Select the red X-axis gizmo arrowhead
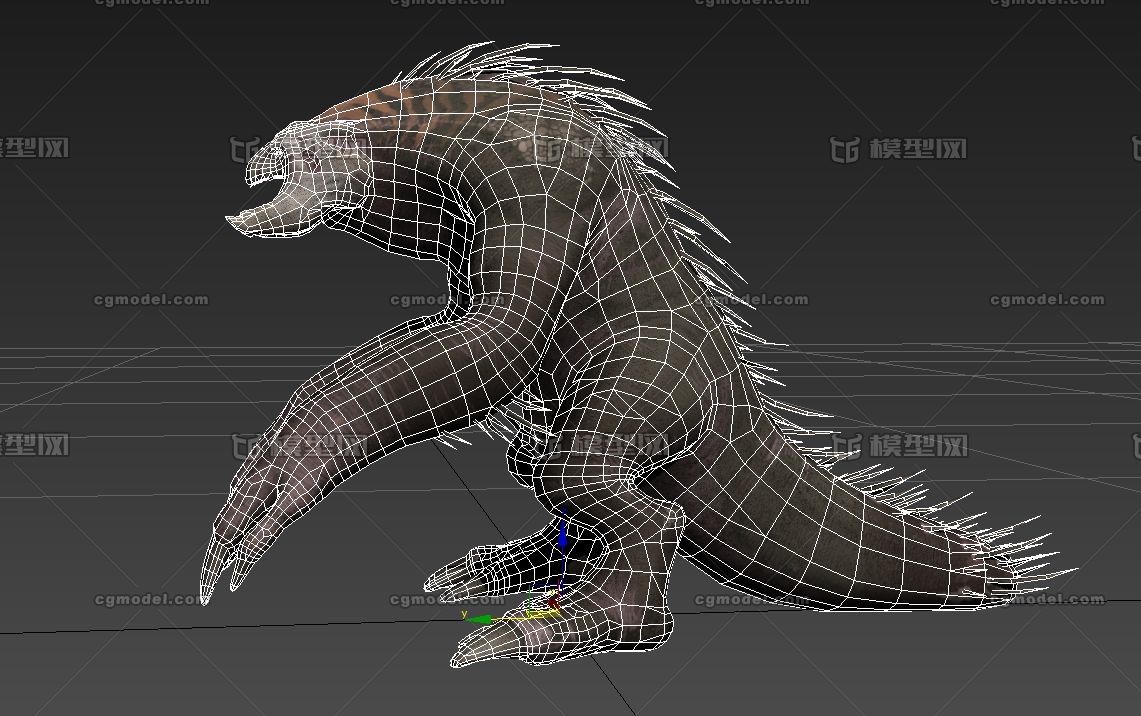 (553, 602)
